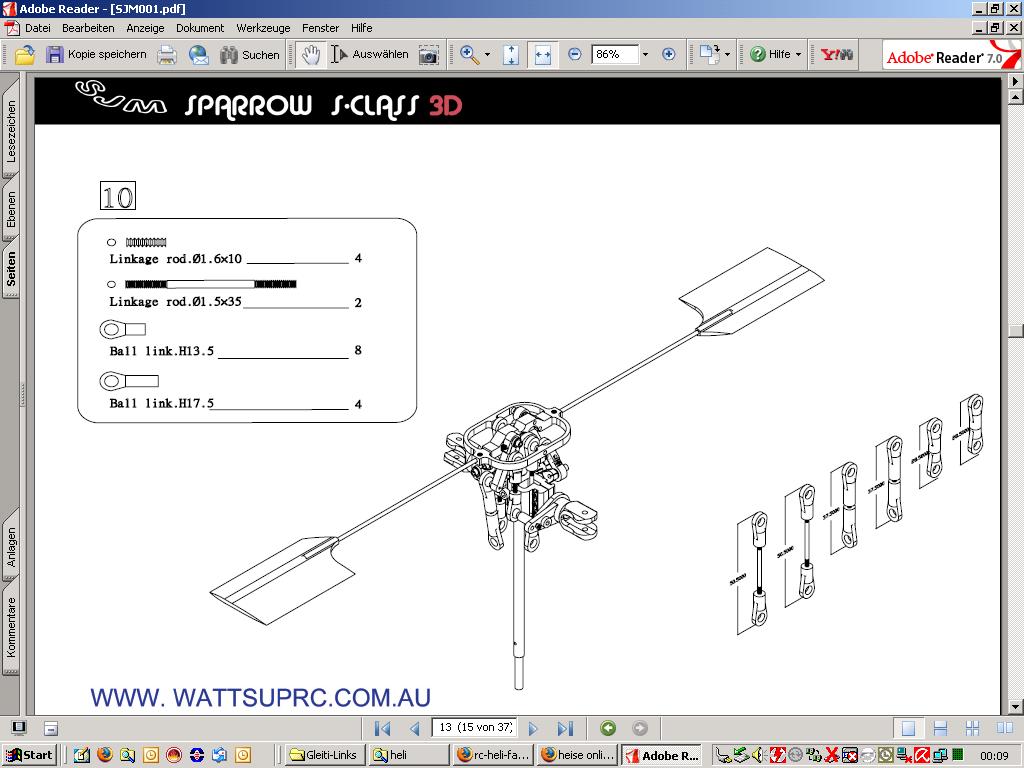Screen dimensions: 1024x768
Task: Open the Bearbeiten menu
Action: [88, 28]
